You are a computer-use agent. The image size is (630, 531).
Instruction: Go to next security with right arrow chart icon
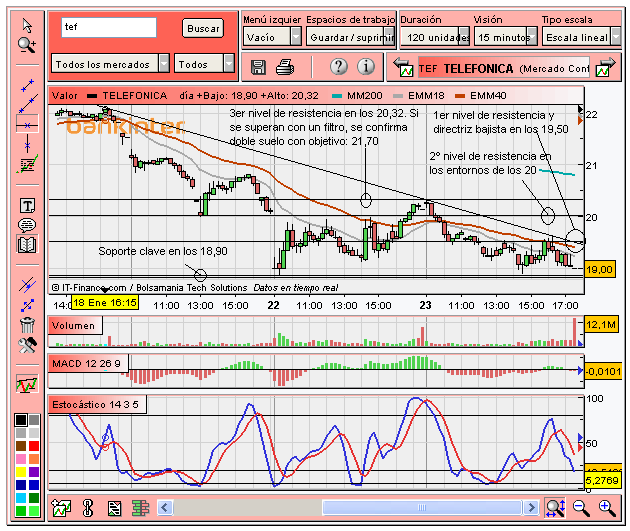(606, 67)
